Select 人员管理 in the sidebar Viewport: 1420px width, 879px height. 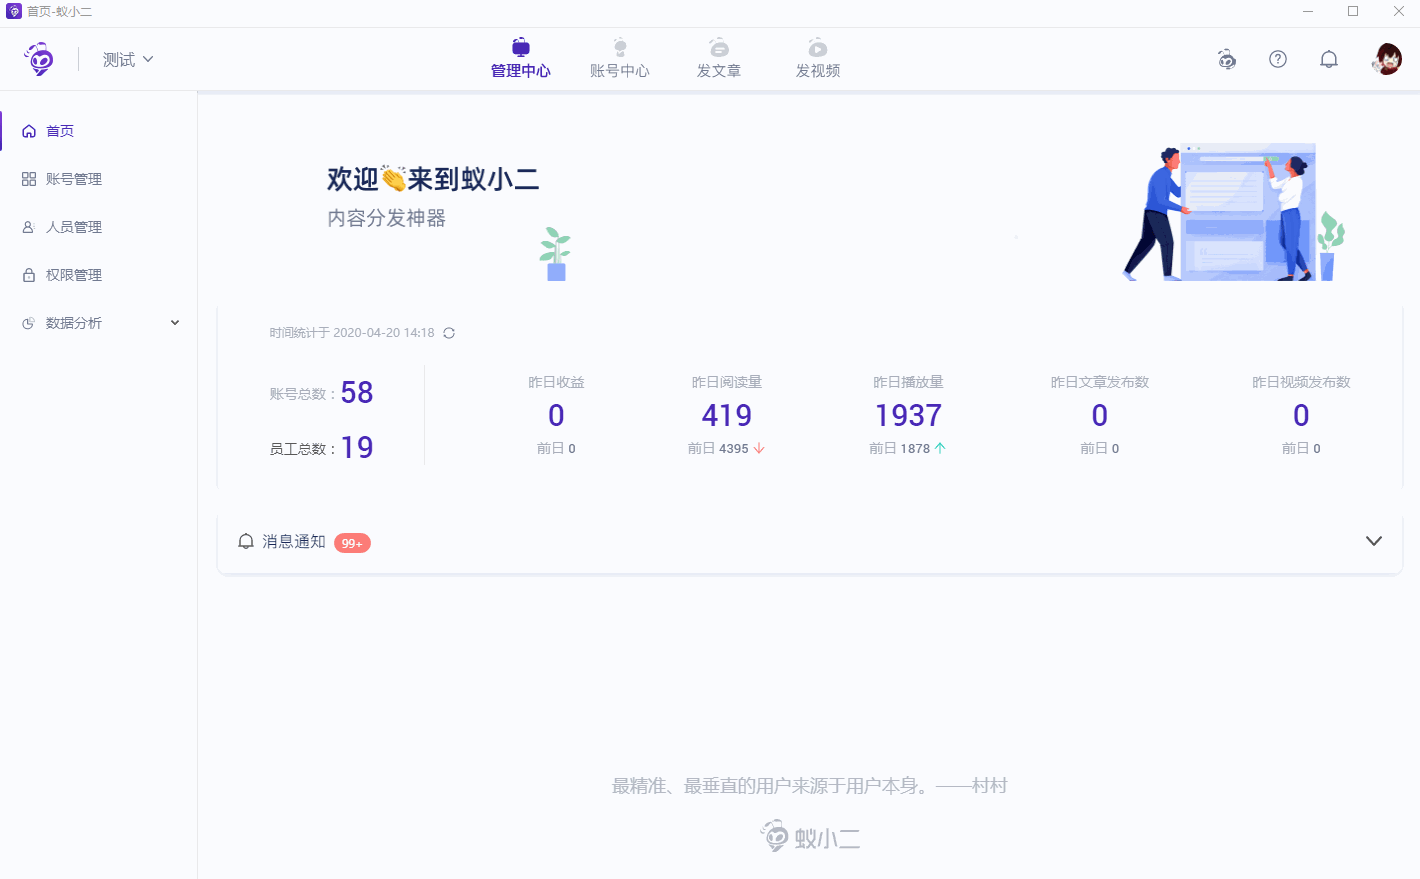point(71,226)
